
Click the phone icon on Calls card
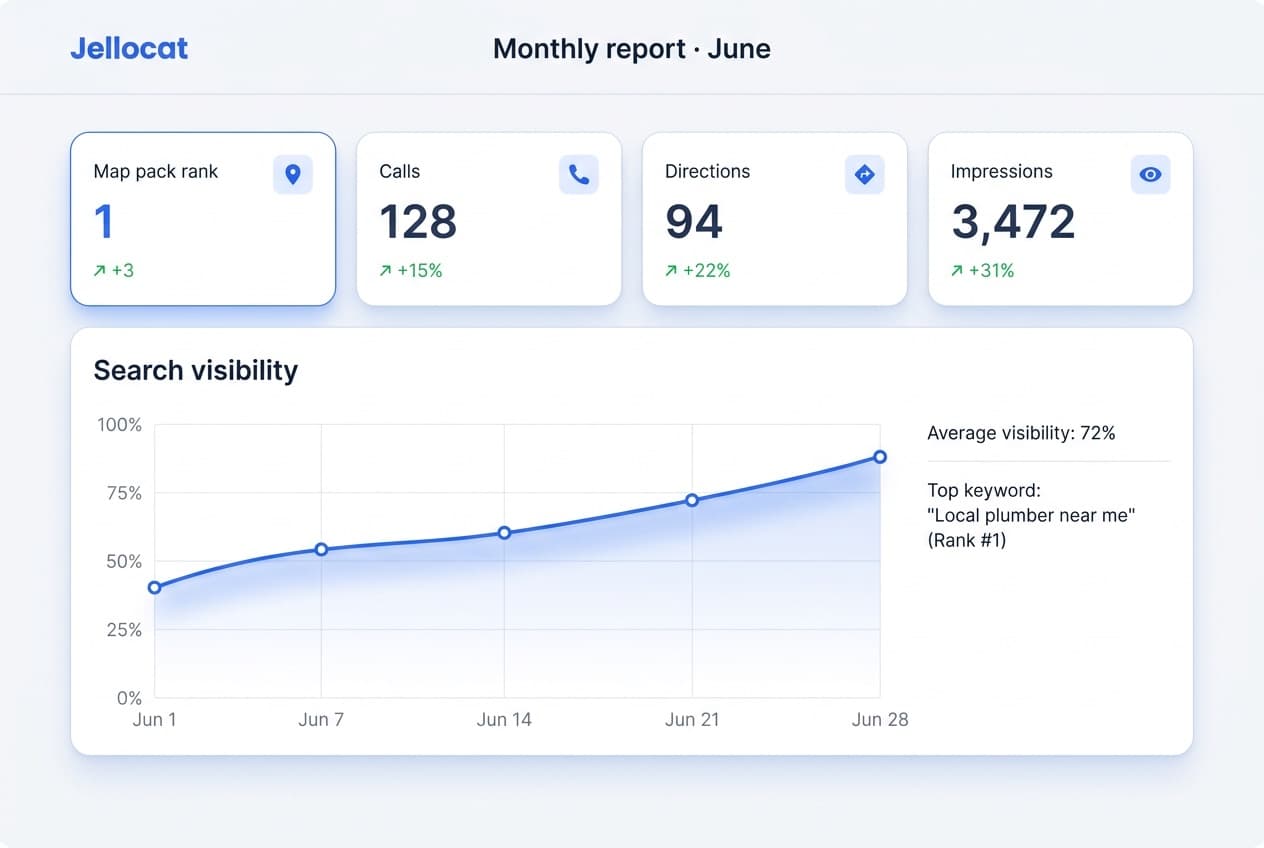pos(579,174)
